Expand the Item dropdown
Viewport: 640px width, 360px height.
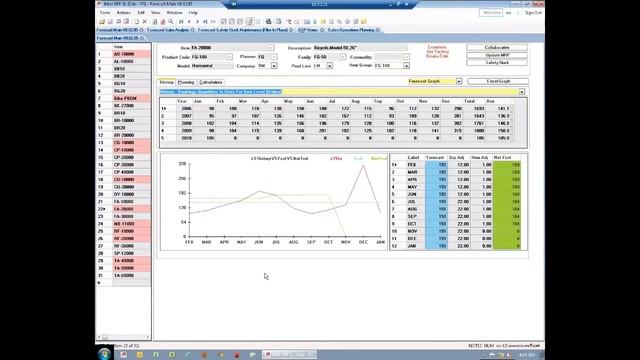tap(270, 48)
